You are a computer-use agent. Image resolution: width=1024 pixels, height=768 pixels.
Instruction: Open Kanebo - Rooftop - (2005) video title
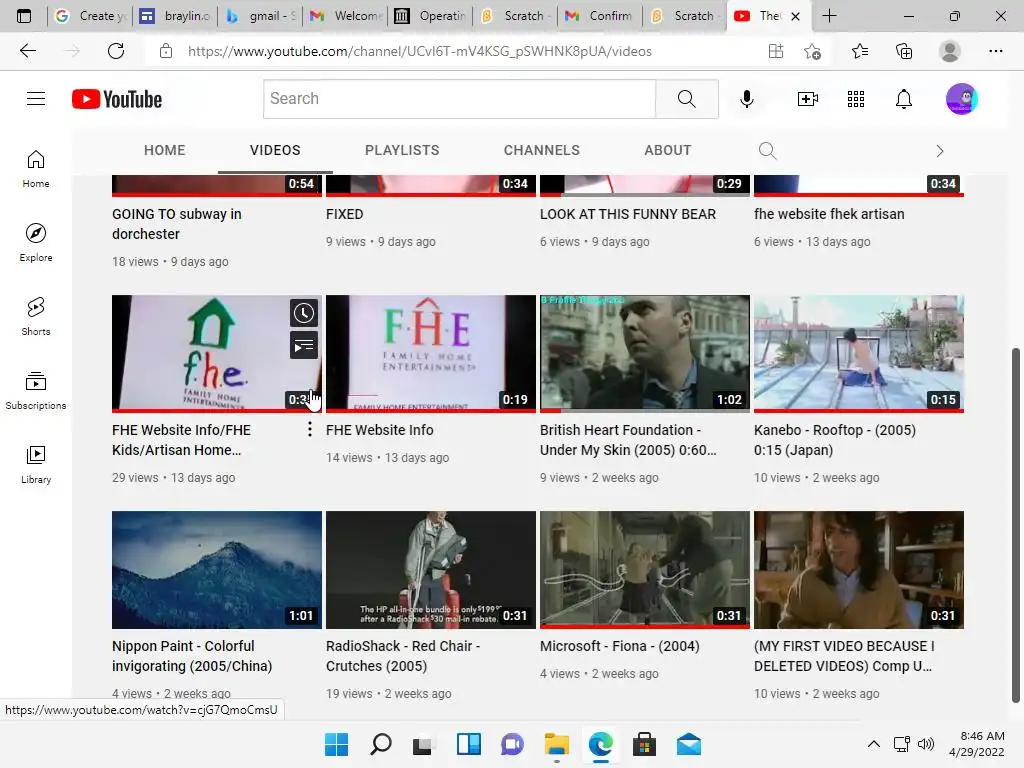click(x=835, y=440)
